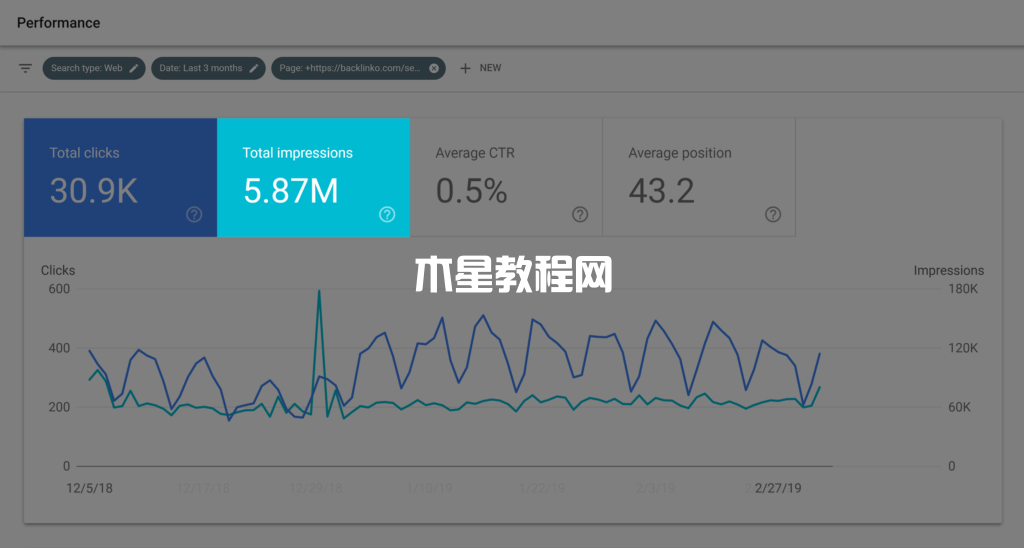This screenshot has height=548, width=1024.
Task: Enable the Average CTR metric card
Action: pyautogui.click(x=506, y=177)
